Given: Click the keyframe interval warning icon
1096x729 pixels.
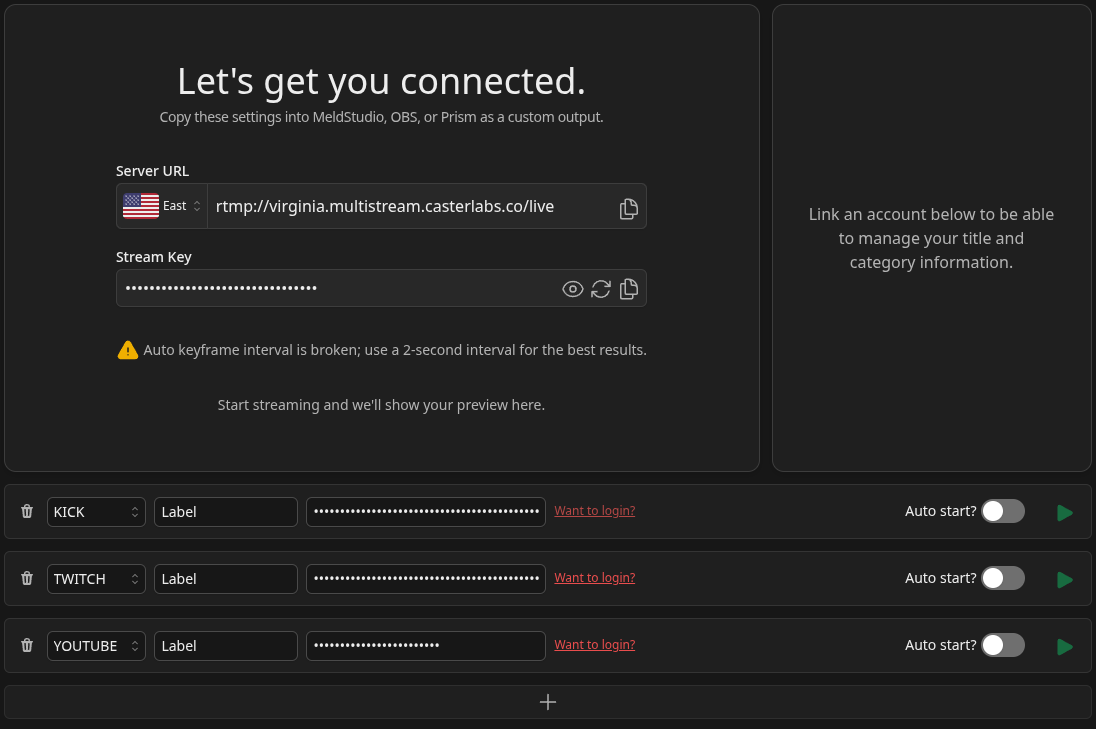Looking at the screenshot, I should (128, 349).
